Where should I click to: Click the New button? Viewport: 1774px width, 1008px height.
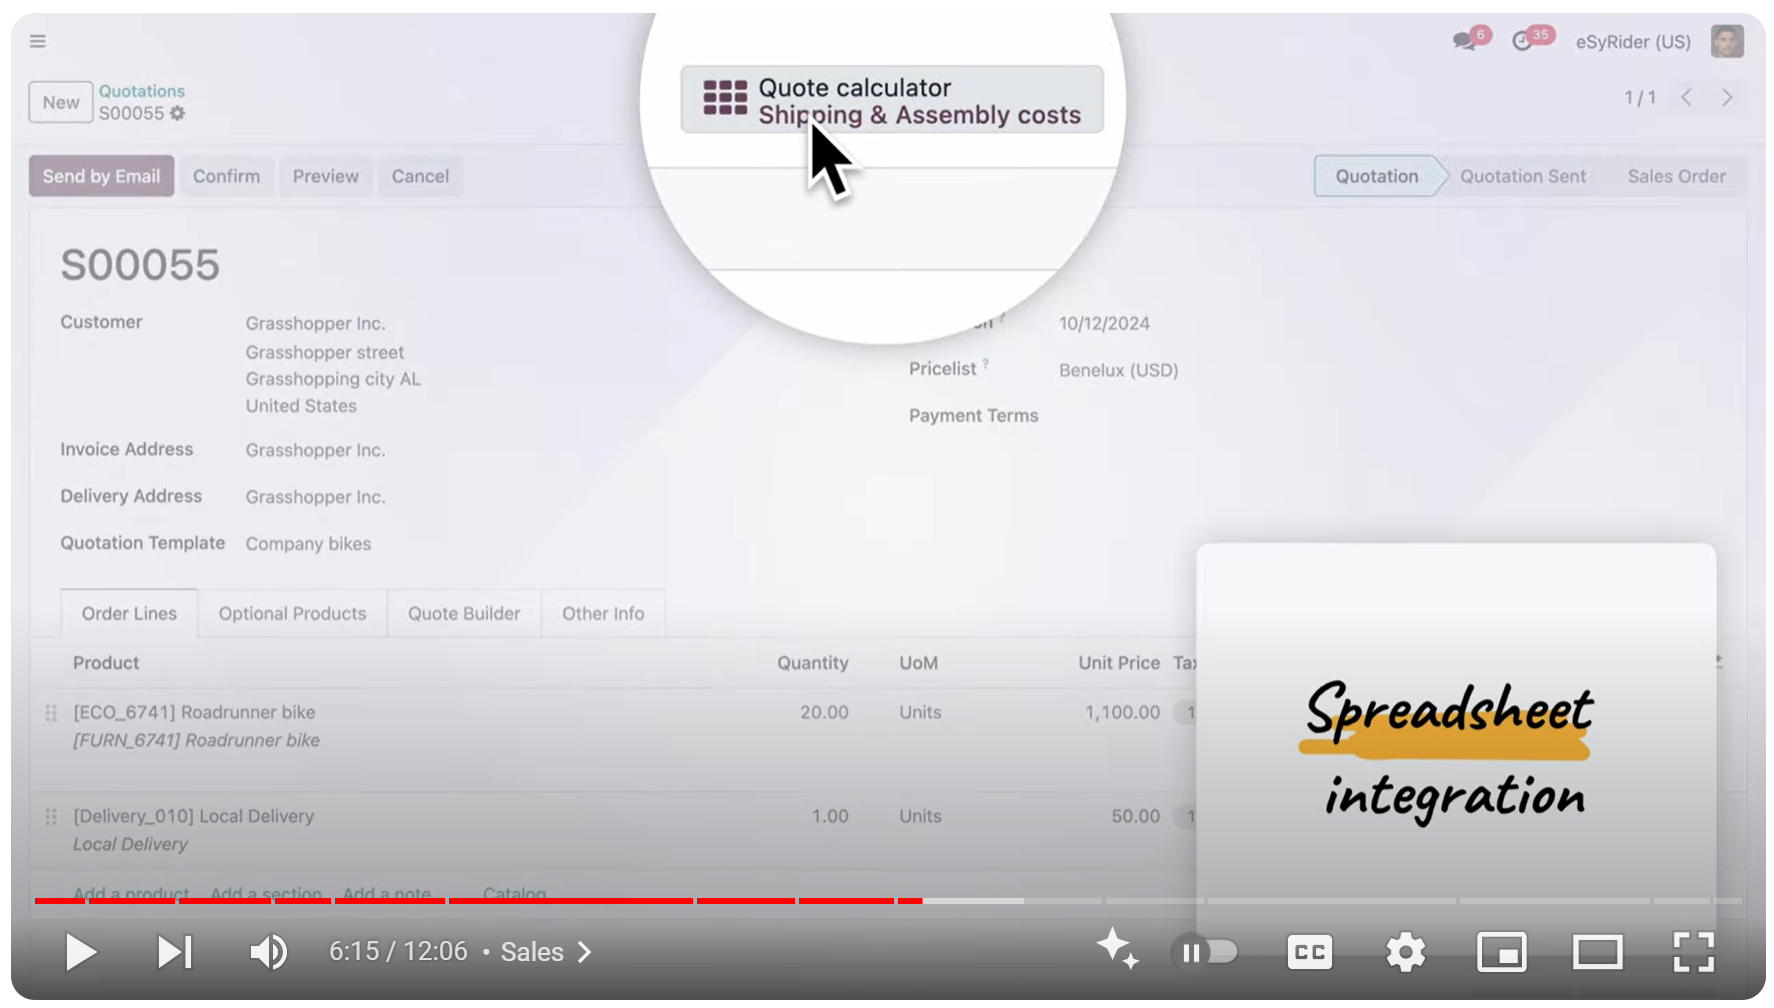pos(61,102)
